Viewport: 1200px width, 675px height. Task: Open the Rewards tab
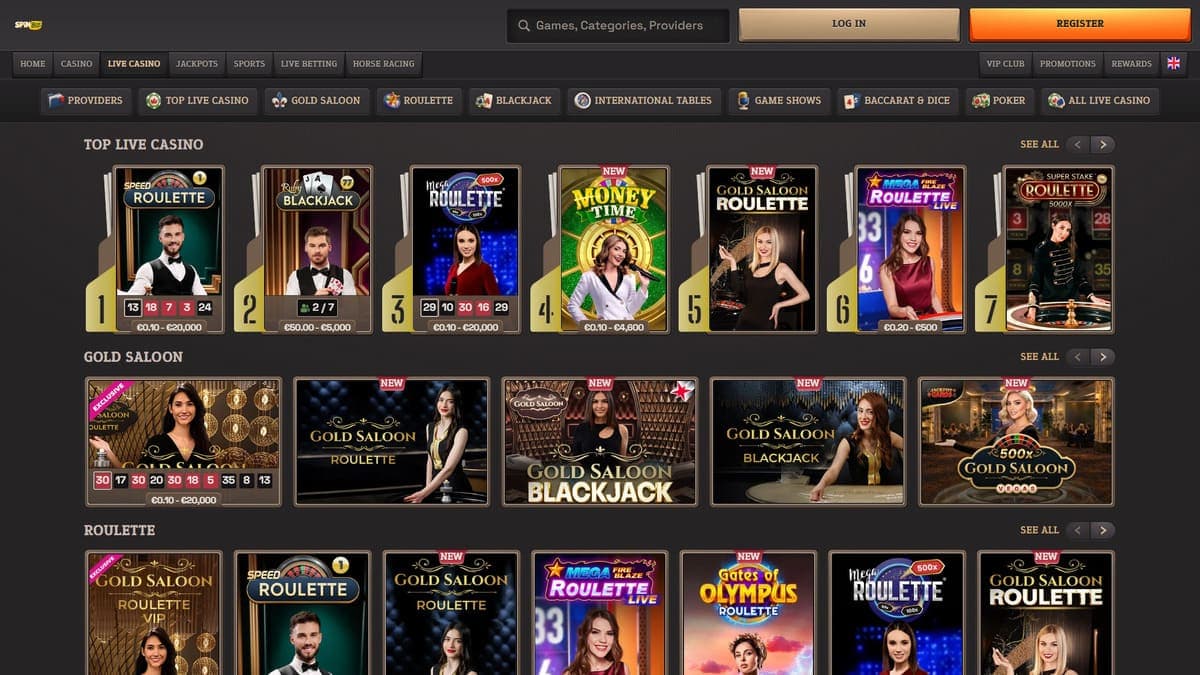tap(1132, 64)
